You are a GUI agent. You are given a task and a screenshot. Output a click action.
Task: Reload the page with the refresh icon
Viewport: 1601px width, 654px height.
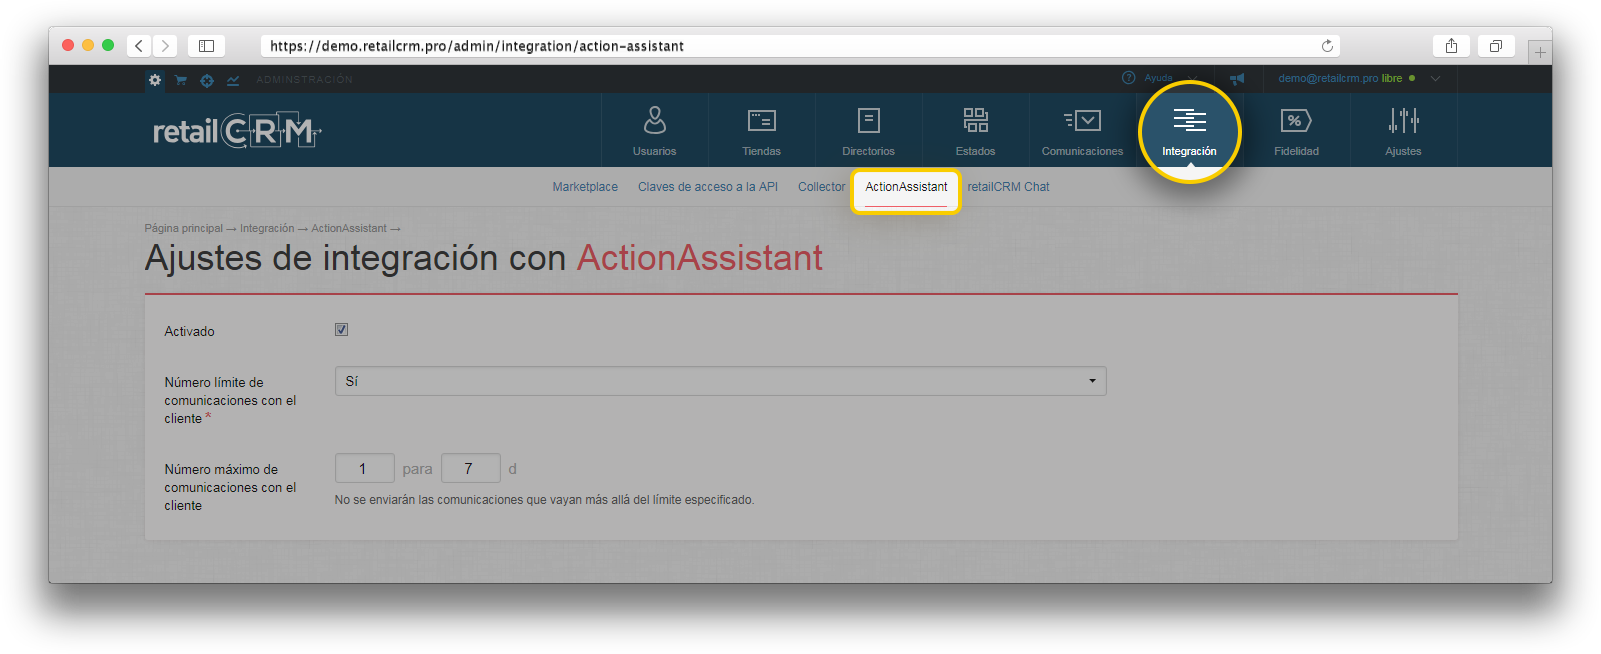coord(1327,46)
